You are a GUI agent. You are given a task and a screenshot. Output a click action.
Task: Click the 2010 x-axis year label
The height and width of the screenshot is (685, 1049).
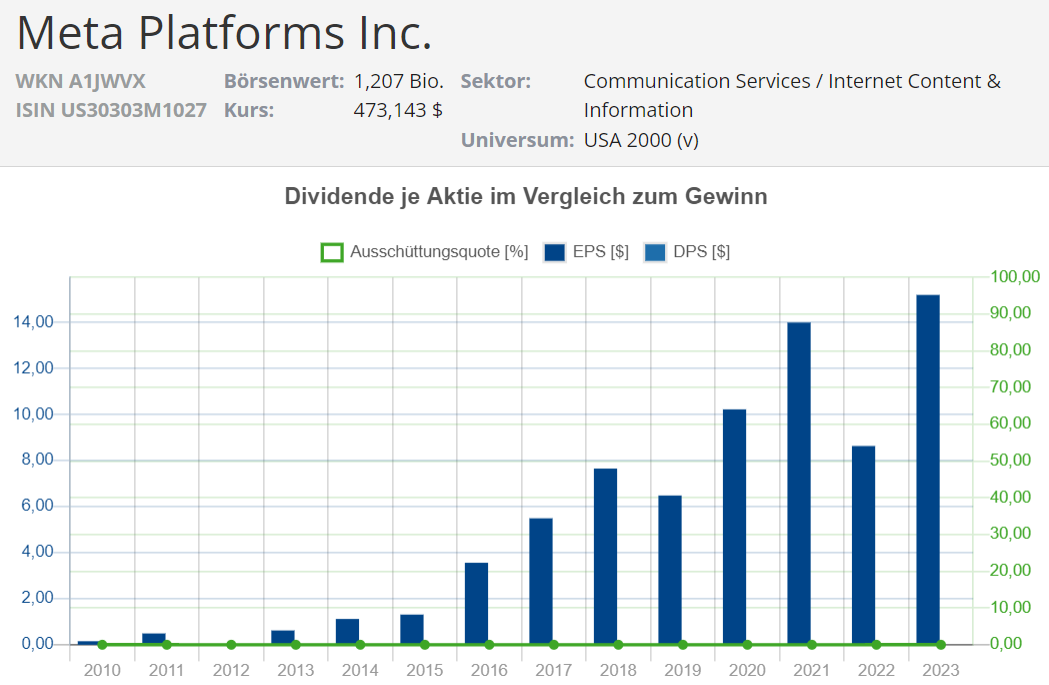pyautogui.click(x=102, y=670)
